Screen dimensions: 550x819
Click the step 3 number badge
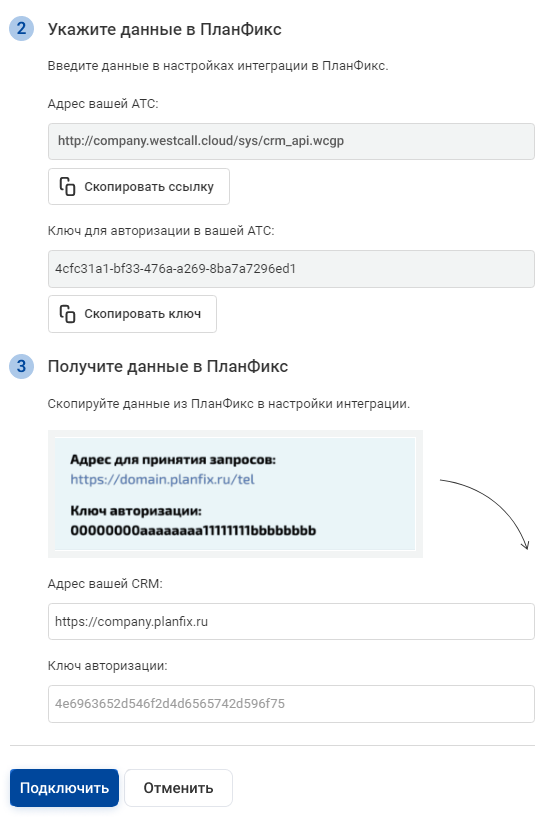(21, 366)
